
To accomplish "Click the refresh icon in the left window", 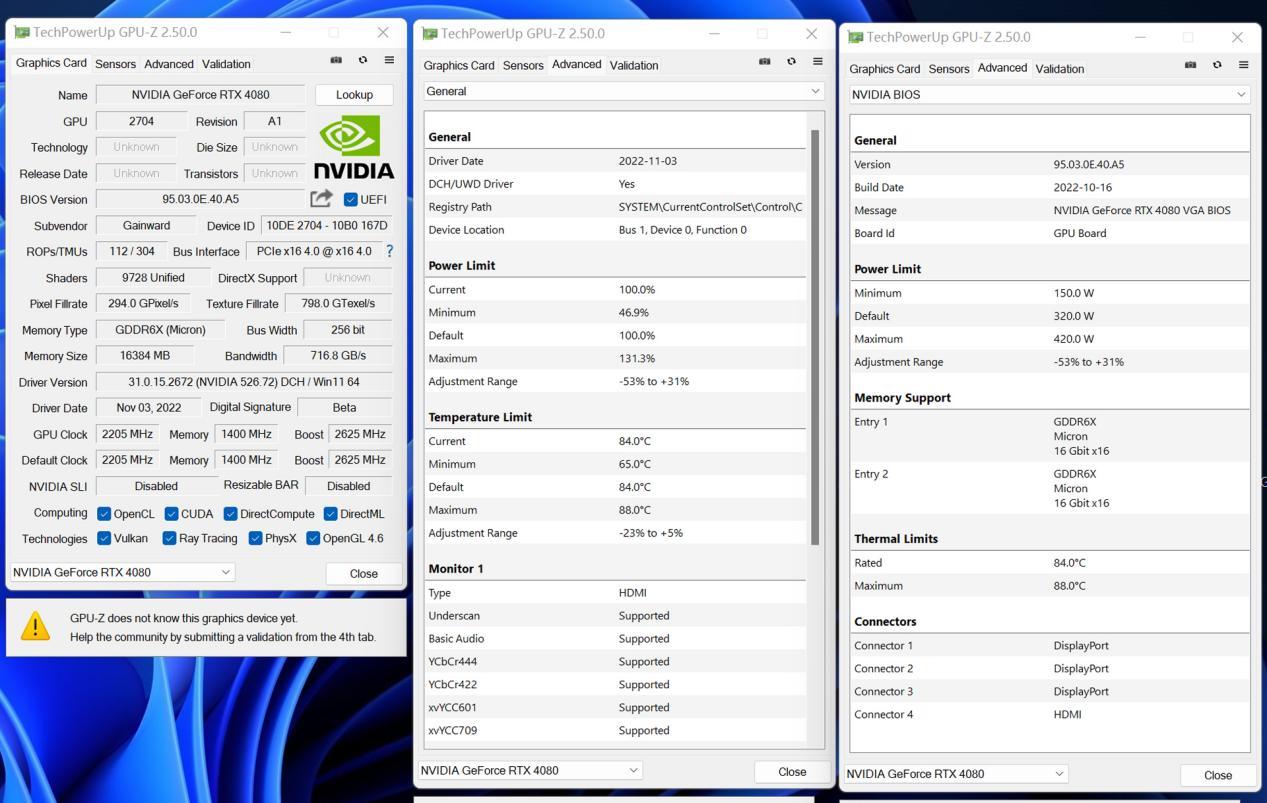I will (362, 60).
